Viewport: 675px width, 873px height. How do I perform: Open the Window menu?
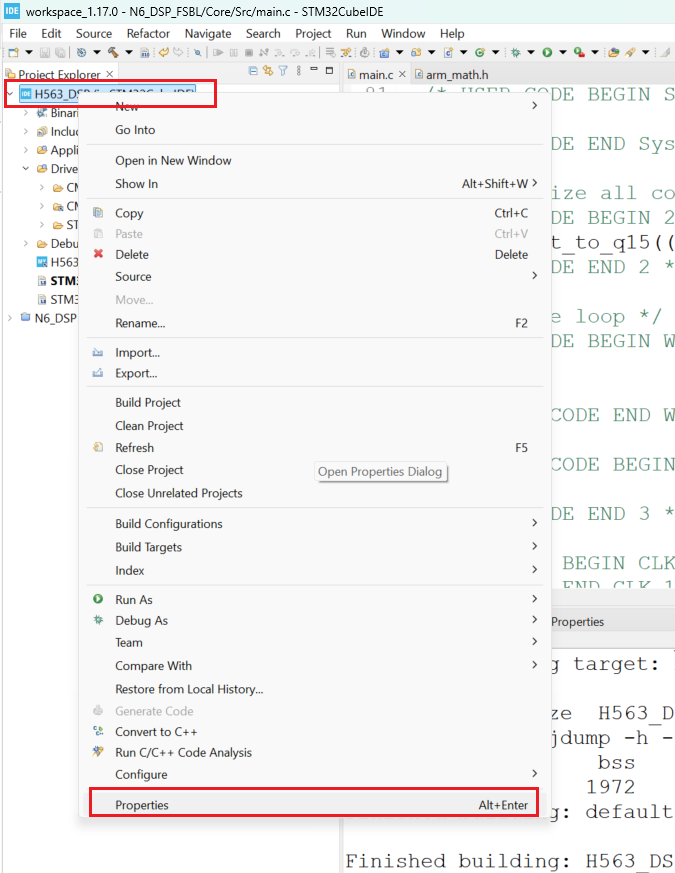[403, 33]
